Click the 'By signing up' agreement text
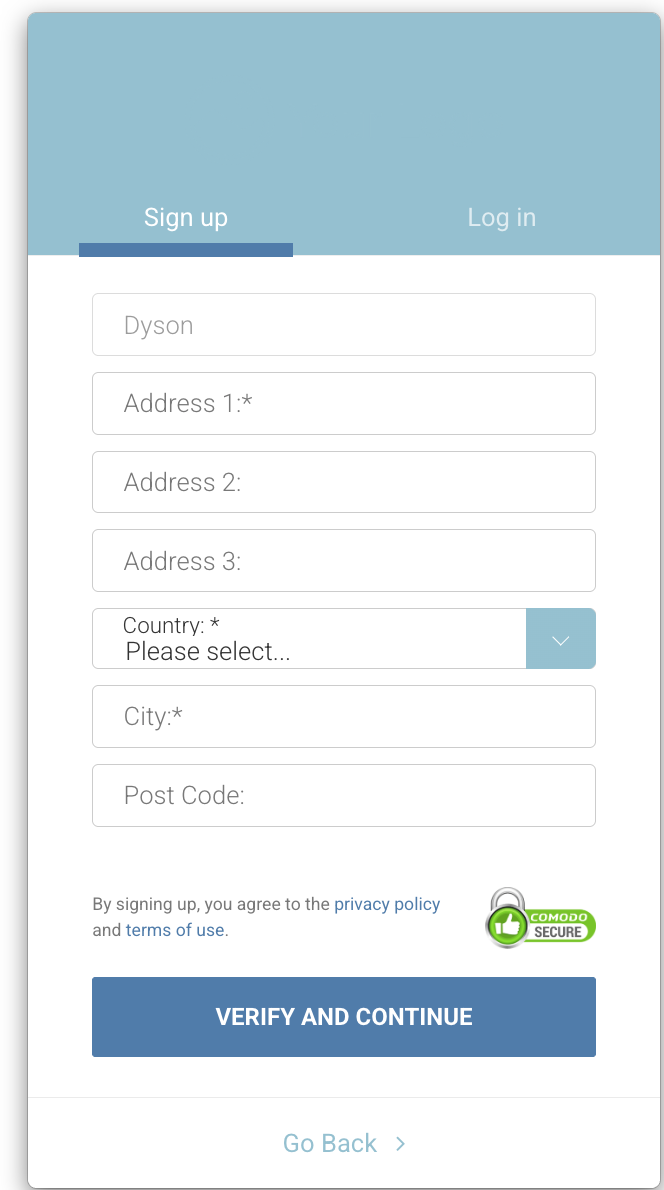664x1190 pixels. coord(212,904)
